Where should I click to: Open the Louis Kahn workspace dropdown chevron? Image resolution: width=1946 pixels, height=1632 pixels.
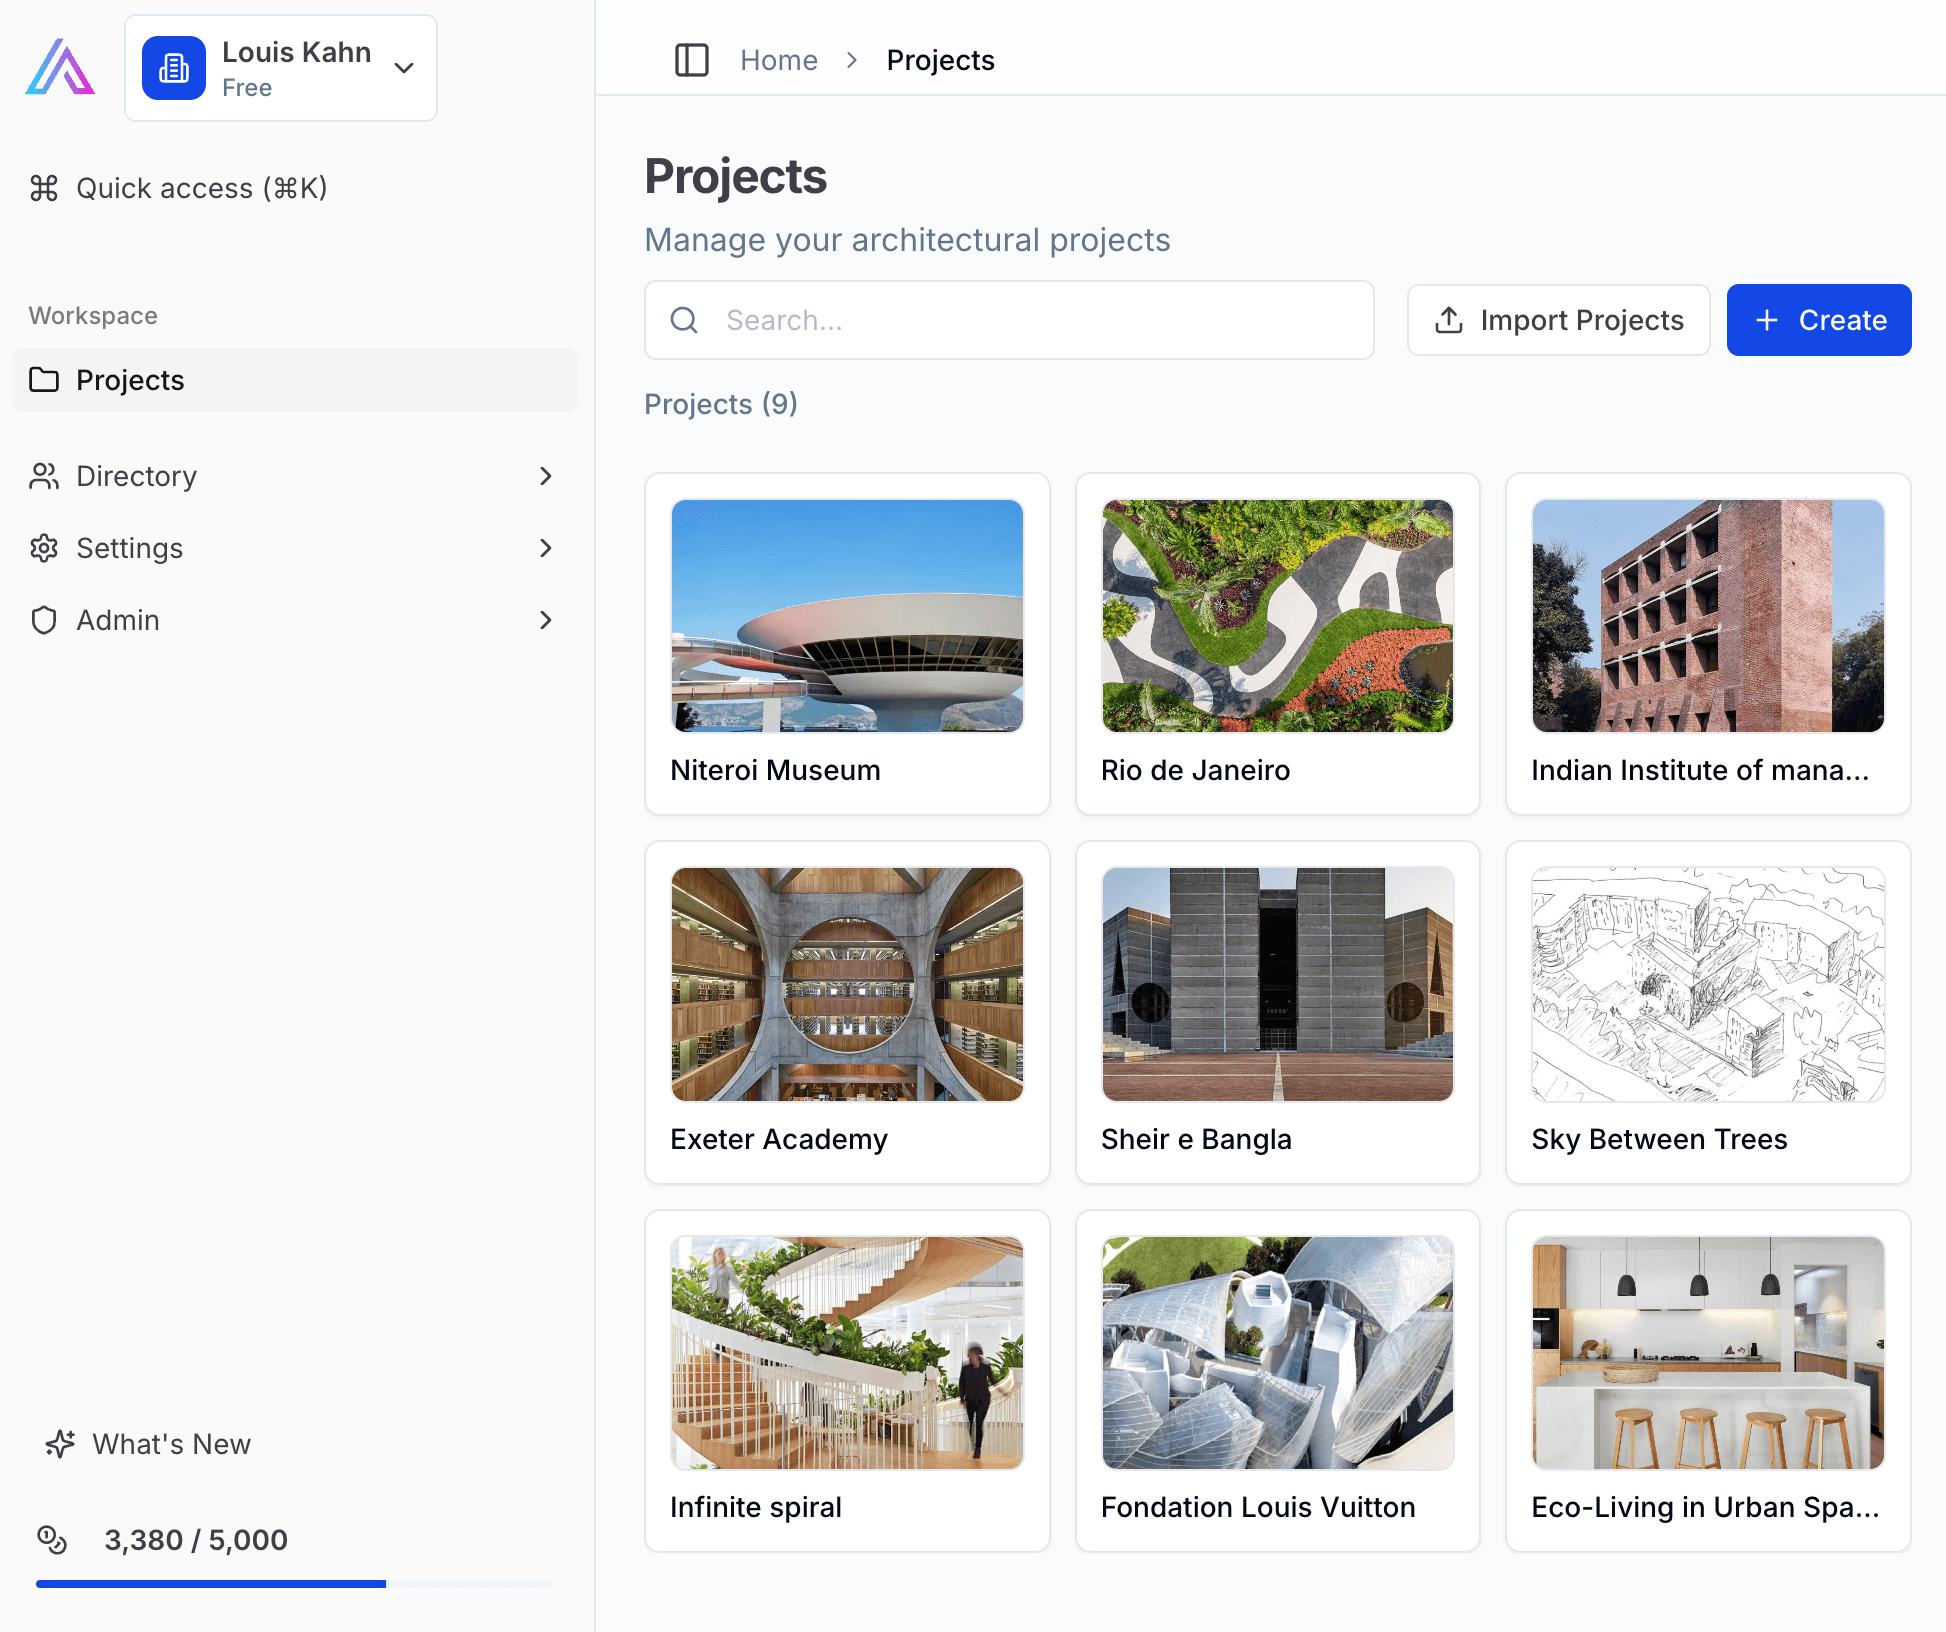[404, 68]
